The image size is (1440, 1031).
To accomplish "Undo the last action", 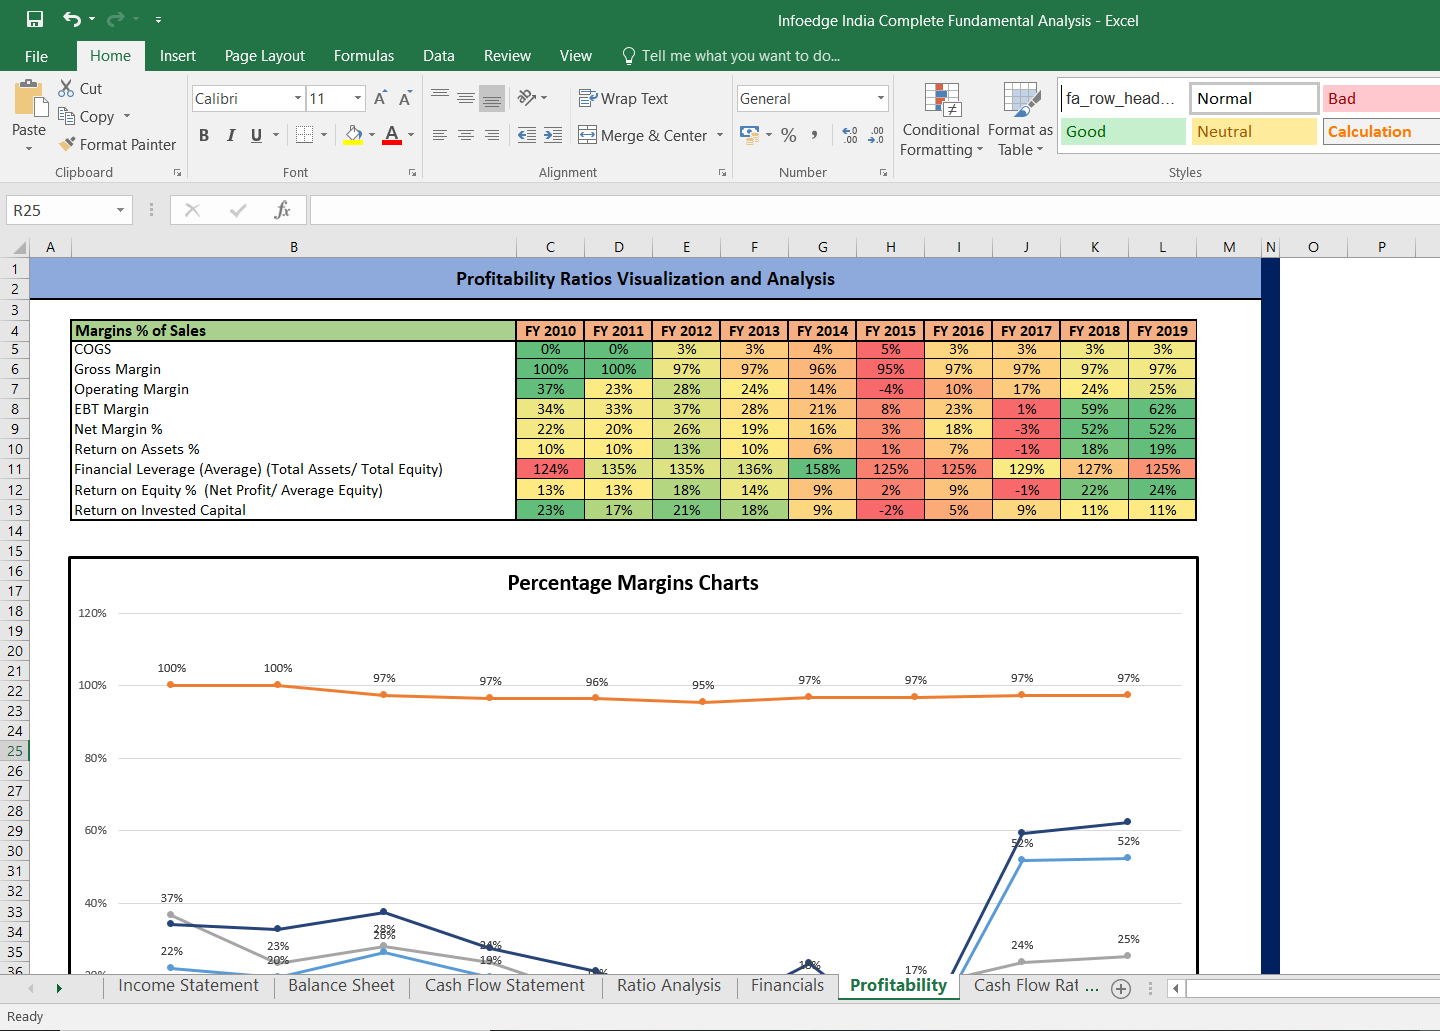I will [71, 19].
